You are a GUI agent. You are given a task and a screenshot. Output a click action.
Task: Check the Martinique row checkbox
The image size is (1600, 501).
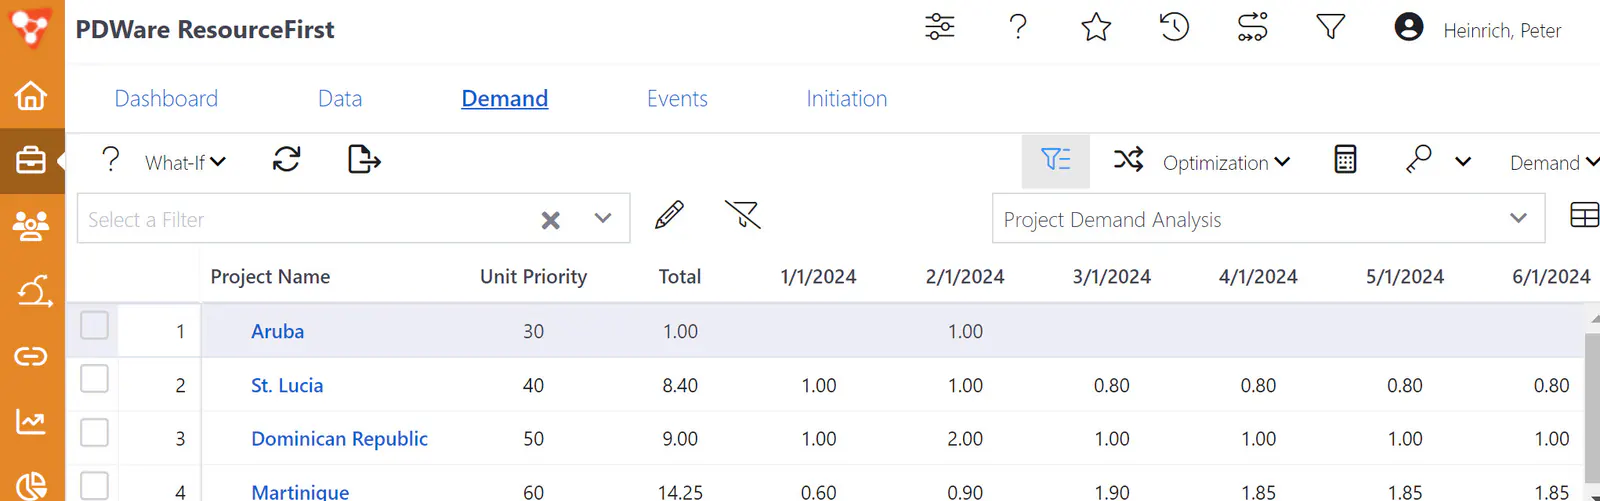point(94,486)
